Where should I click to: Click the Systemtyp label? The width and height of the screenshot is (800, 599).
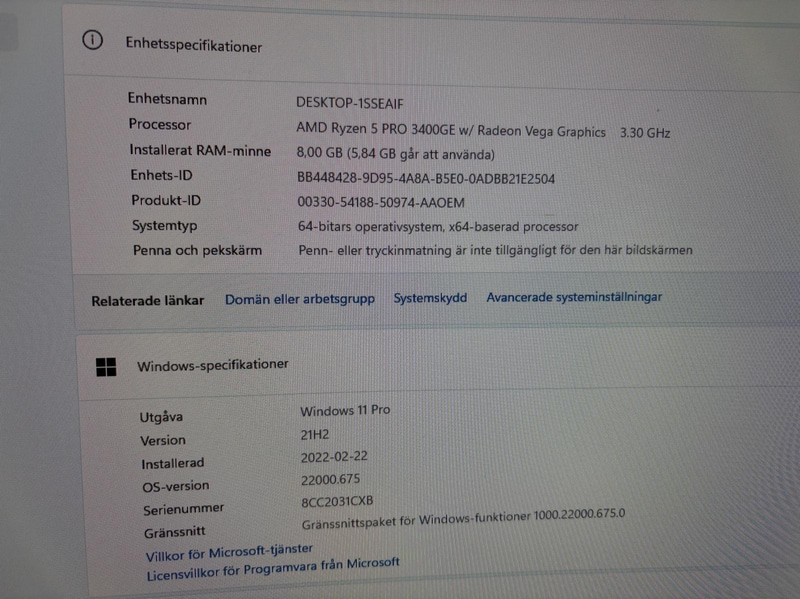tap(164, 226)
